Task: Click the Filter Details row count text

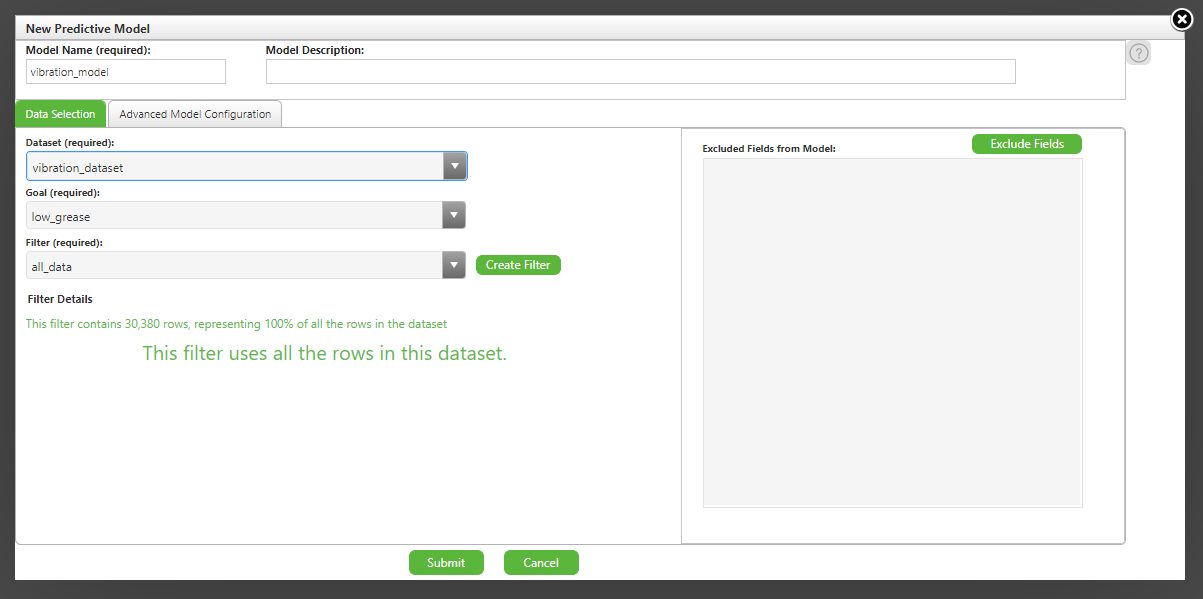Action: pyautogui.click(x=237, y=323)
